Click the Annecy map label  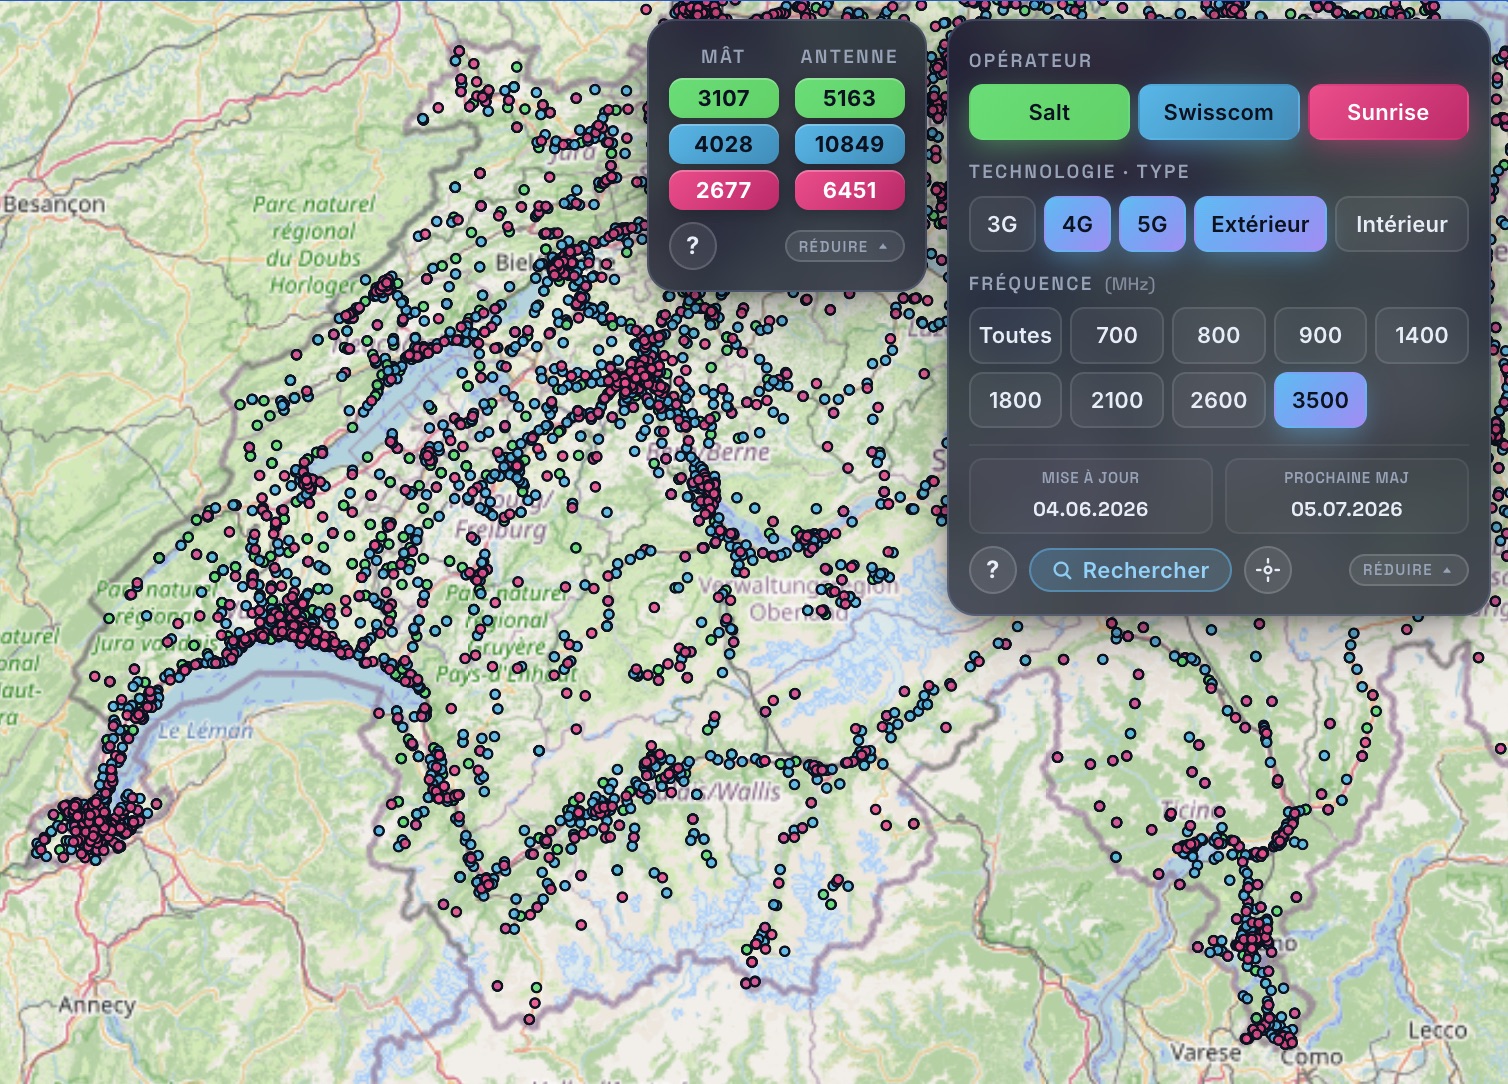pyautogui.click(x=96, y=1005)
